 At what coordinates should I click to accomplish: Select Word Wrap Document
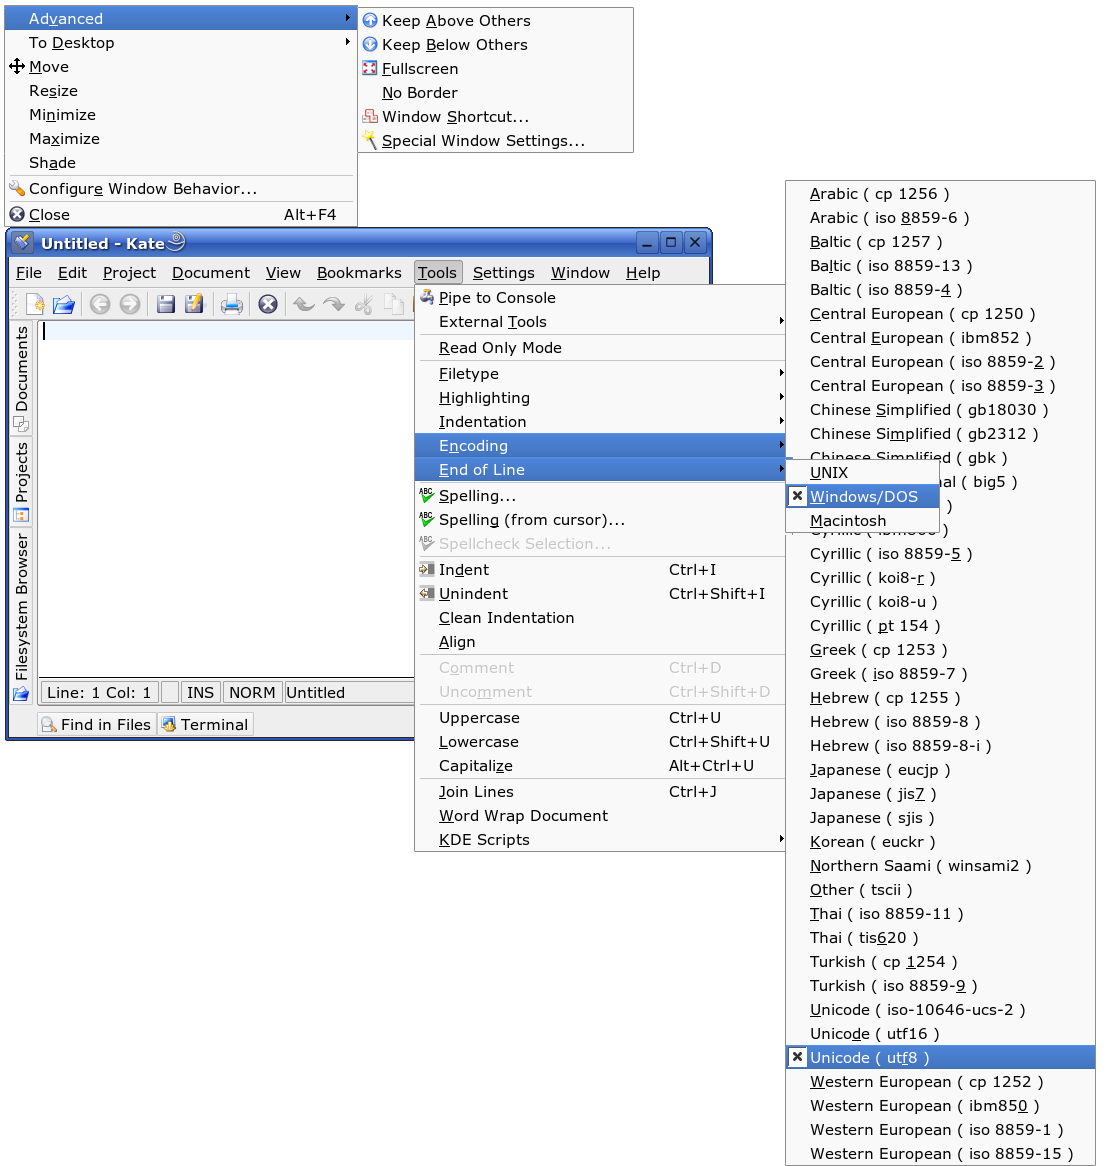tap(600, 816)
